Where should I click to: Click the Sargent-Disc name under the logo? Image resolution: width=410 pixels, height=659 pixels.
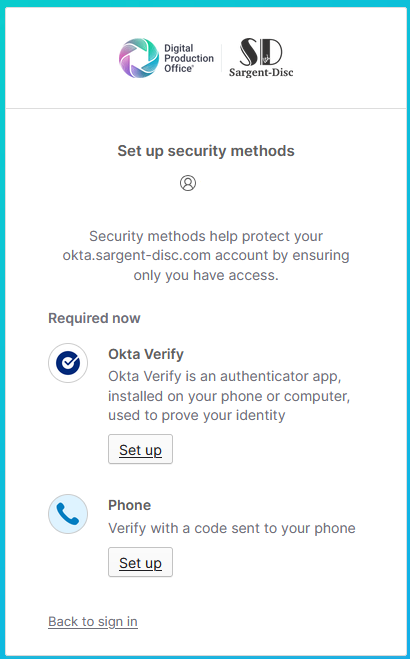pos(261,72)
